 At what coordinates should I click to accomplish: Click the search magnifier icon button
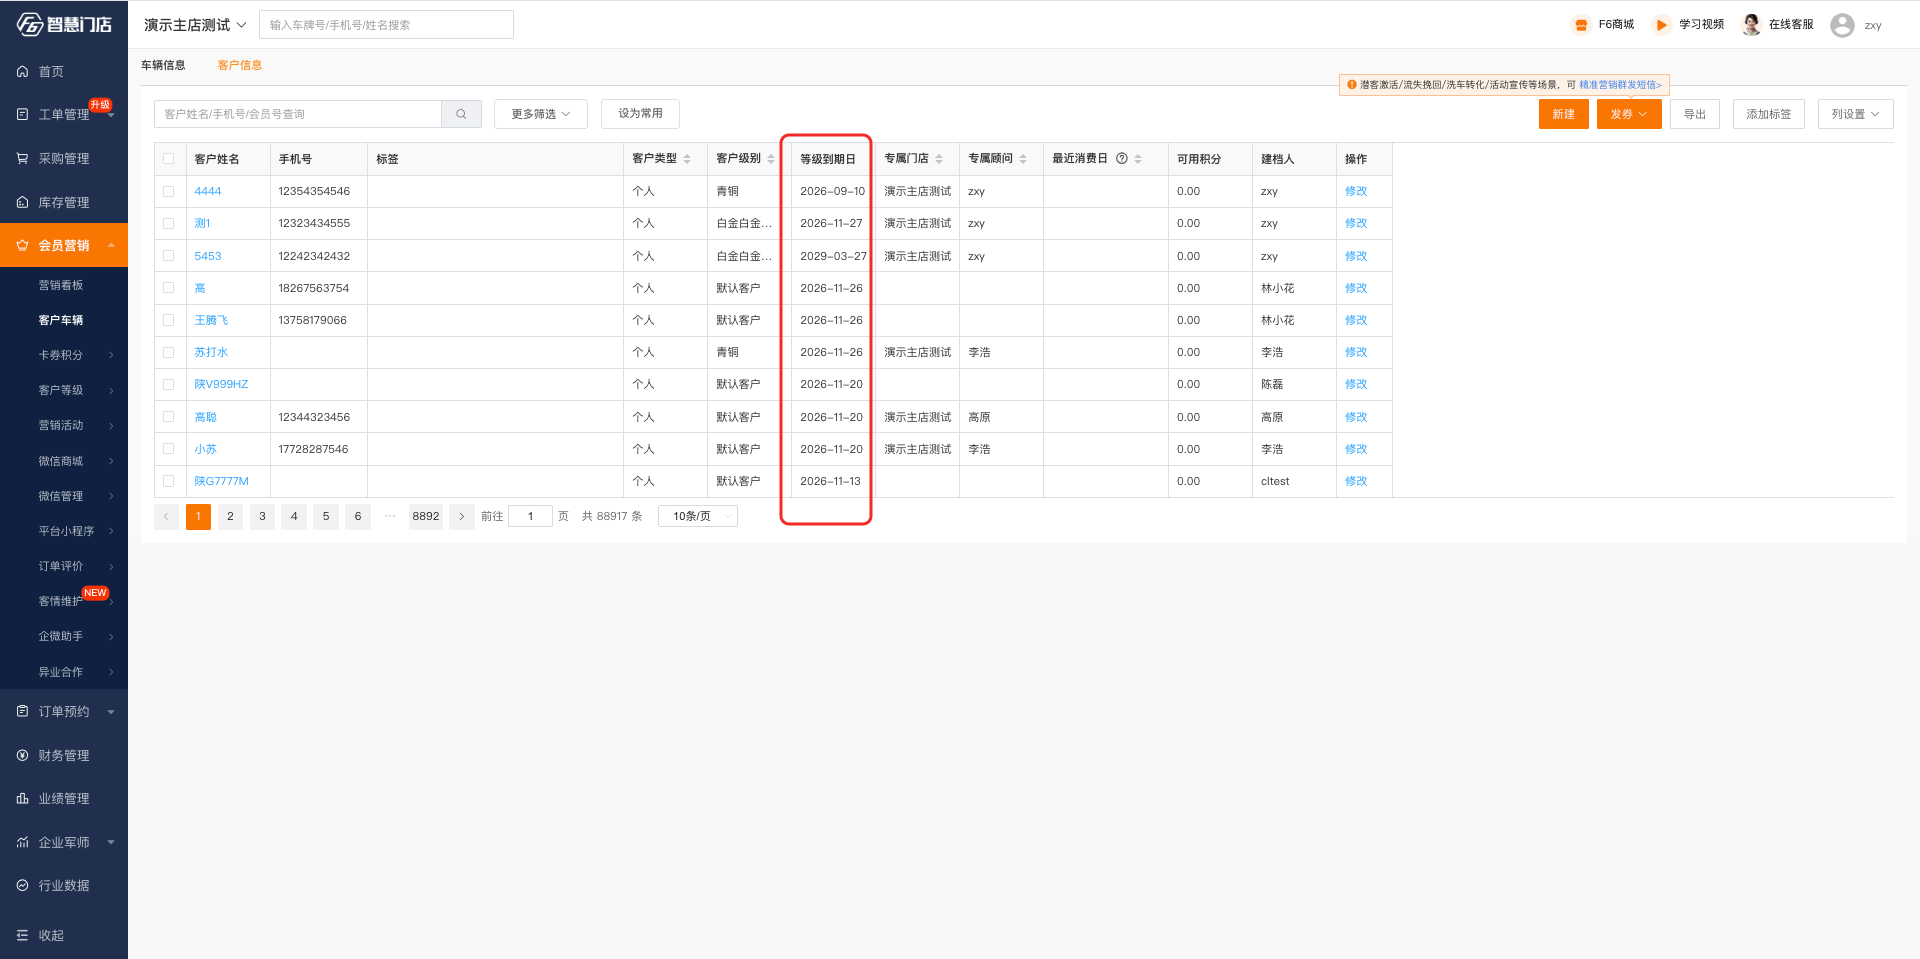pos(461,114)
